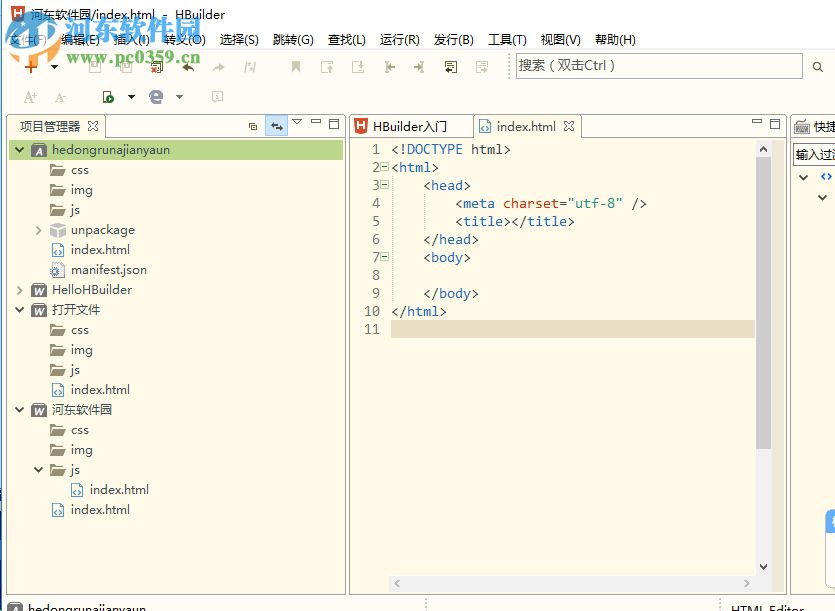The image size is (835, 611).
Task: Click the decrease font size icon
Action: (60, 97)
